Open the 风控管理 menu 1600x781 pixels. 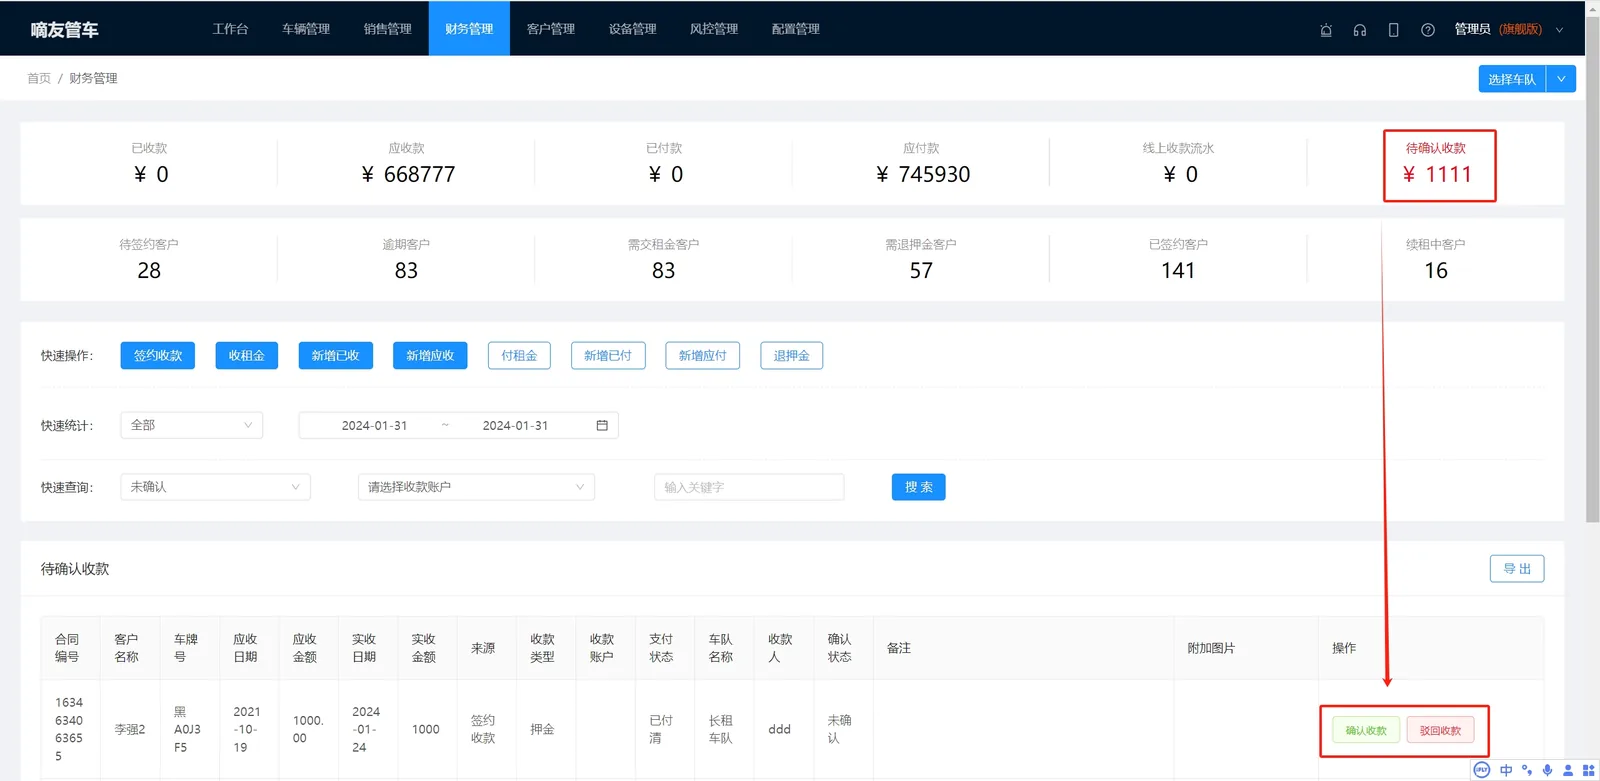(x=714, y=29)
